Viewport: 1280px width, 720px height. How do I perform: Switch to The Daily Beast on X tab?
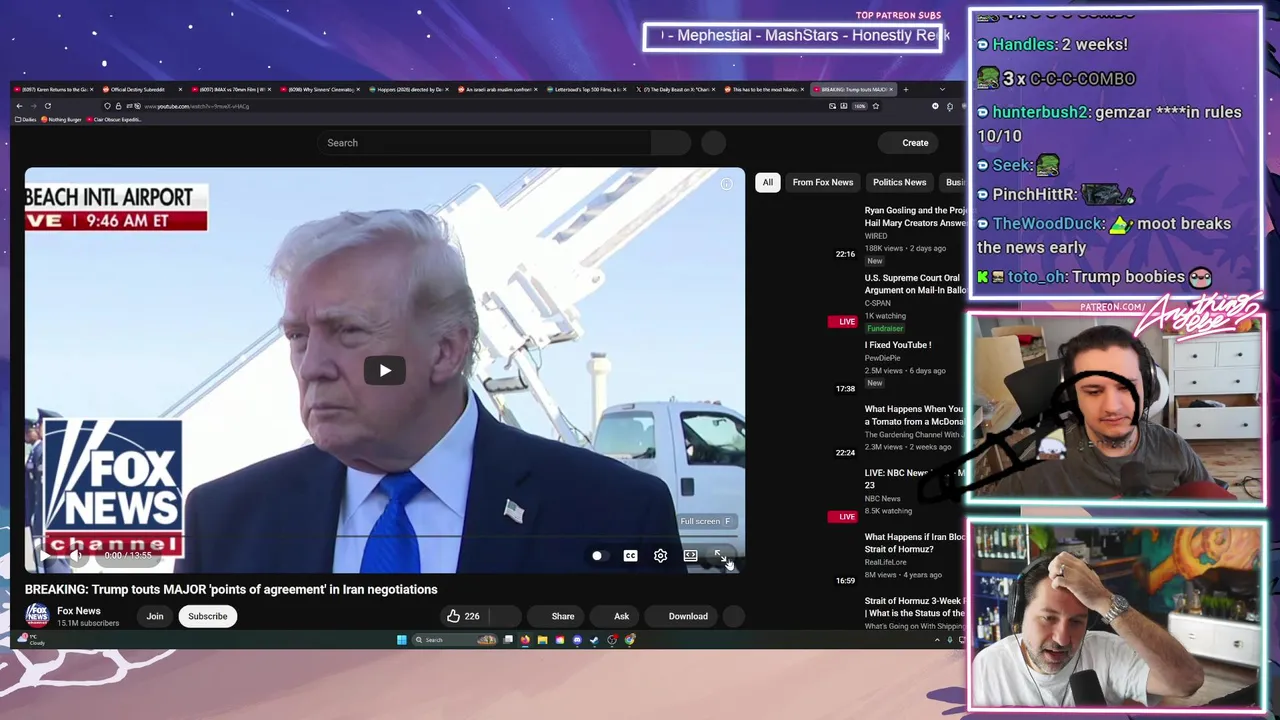pos(674,90)
